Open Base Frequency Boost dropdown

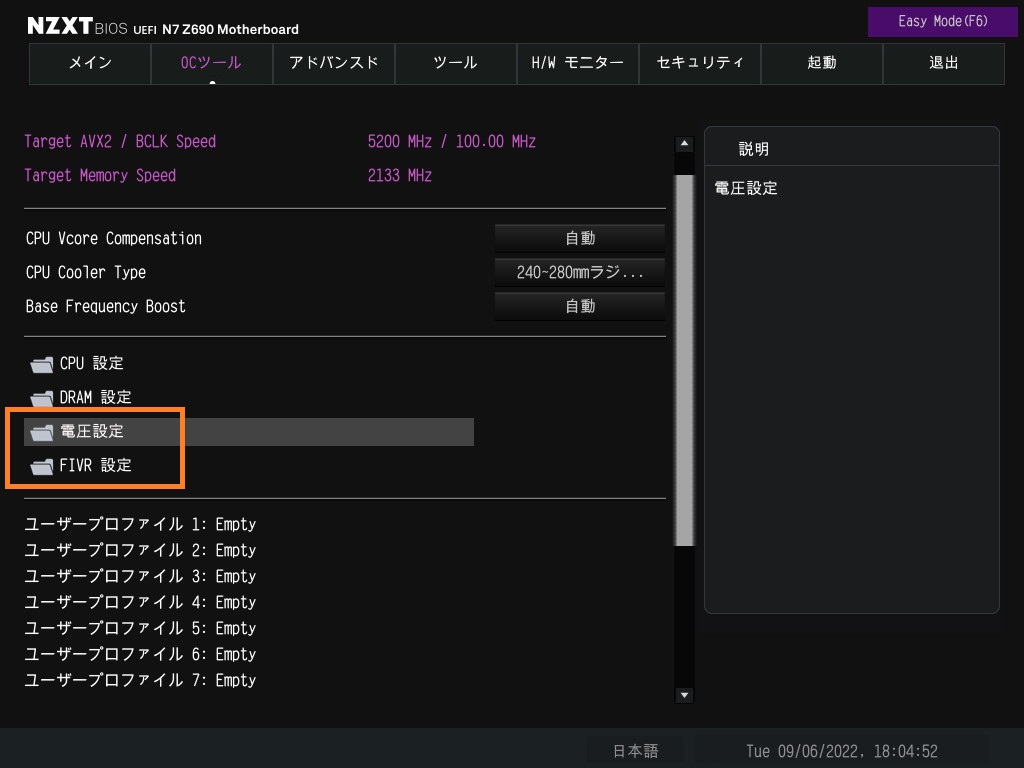pyautogui.click(x=579, y=306)
